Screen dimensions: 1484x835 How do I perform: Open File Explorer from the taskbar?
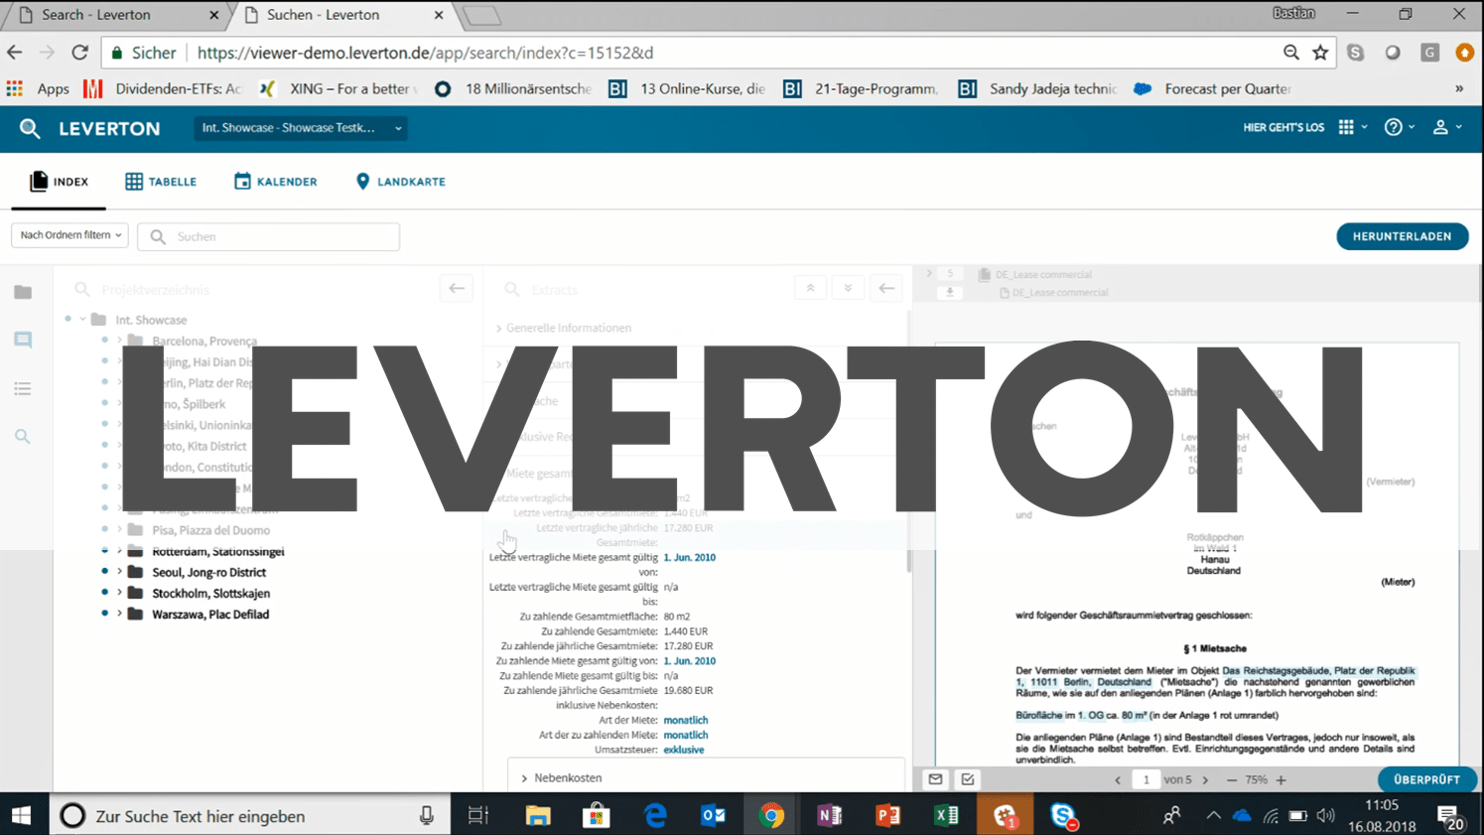click(538, 816)
